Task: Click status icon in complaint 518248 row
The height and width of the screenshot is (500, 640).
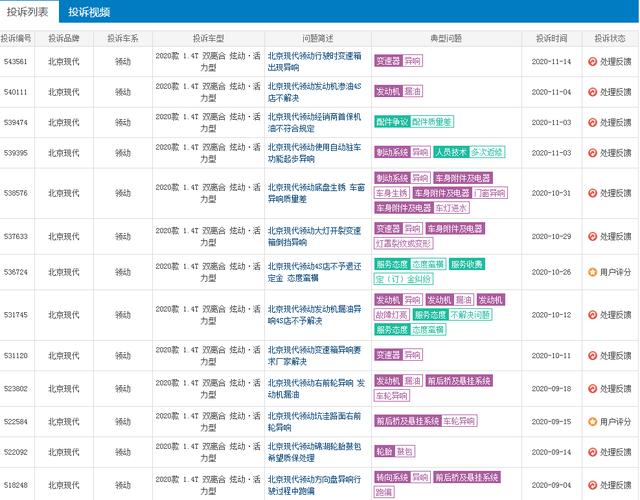Action: (x=592, y=485)
